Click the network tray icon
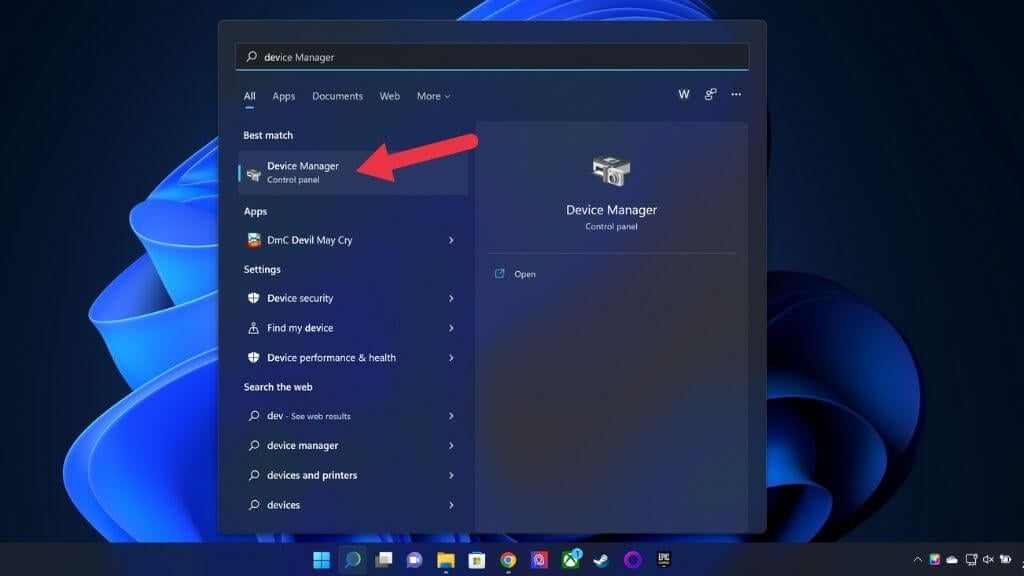The image size is (1024, 576). tap(971, 560)
